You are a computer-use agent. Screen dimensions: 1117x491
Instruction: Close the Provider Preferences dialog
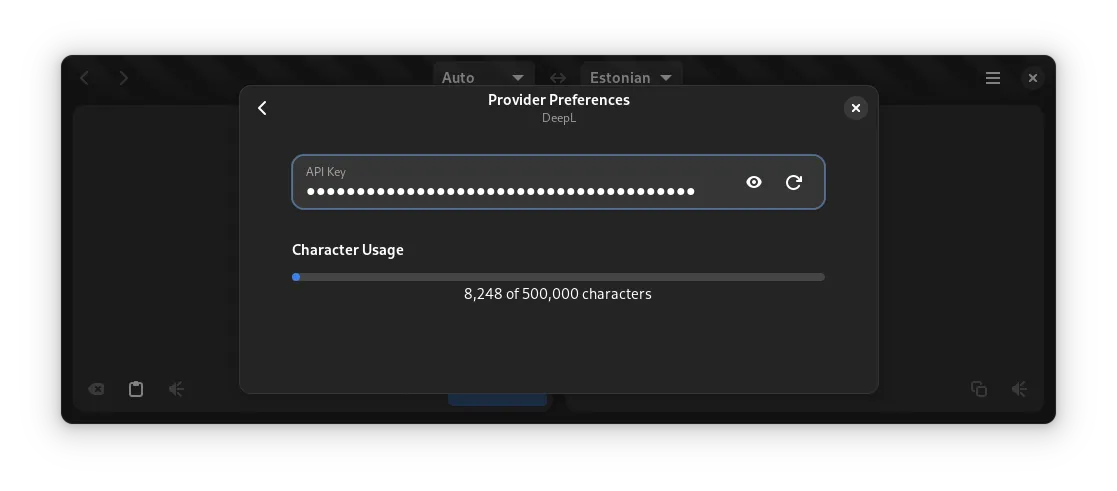click(855, 108)
